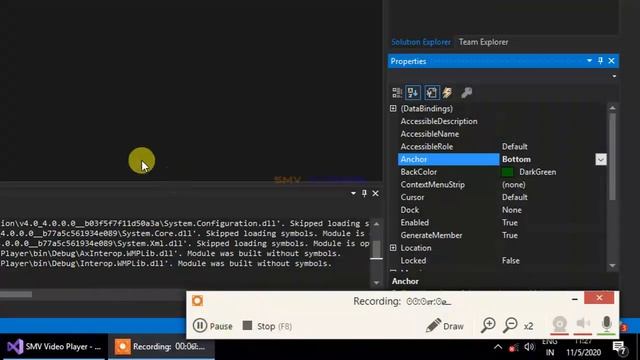
Task: Pin the Properties panel
Action: tap(600, 61)
